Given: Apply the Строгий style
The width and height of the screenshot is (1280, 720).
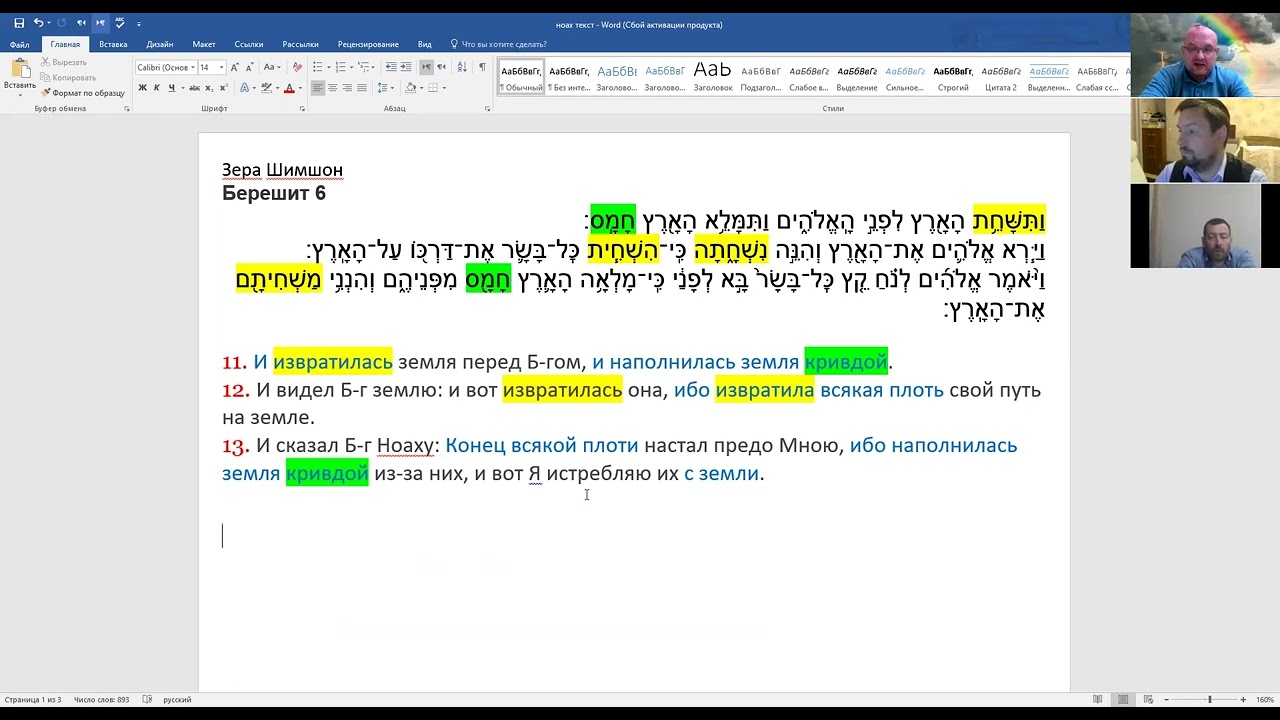Looking at the screenshot, I should [953, 77].
